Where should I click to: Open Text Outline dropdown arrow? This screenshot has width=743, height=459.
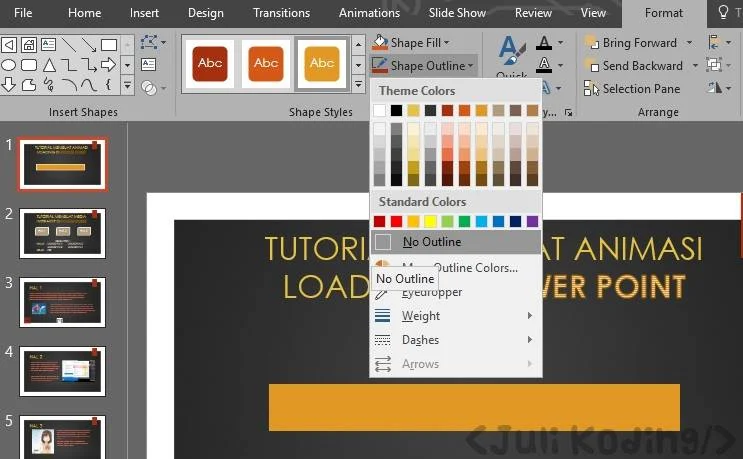[x=561, y=65]
